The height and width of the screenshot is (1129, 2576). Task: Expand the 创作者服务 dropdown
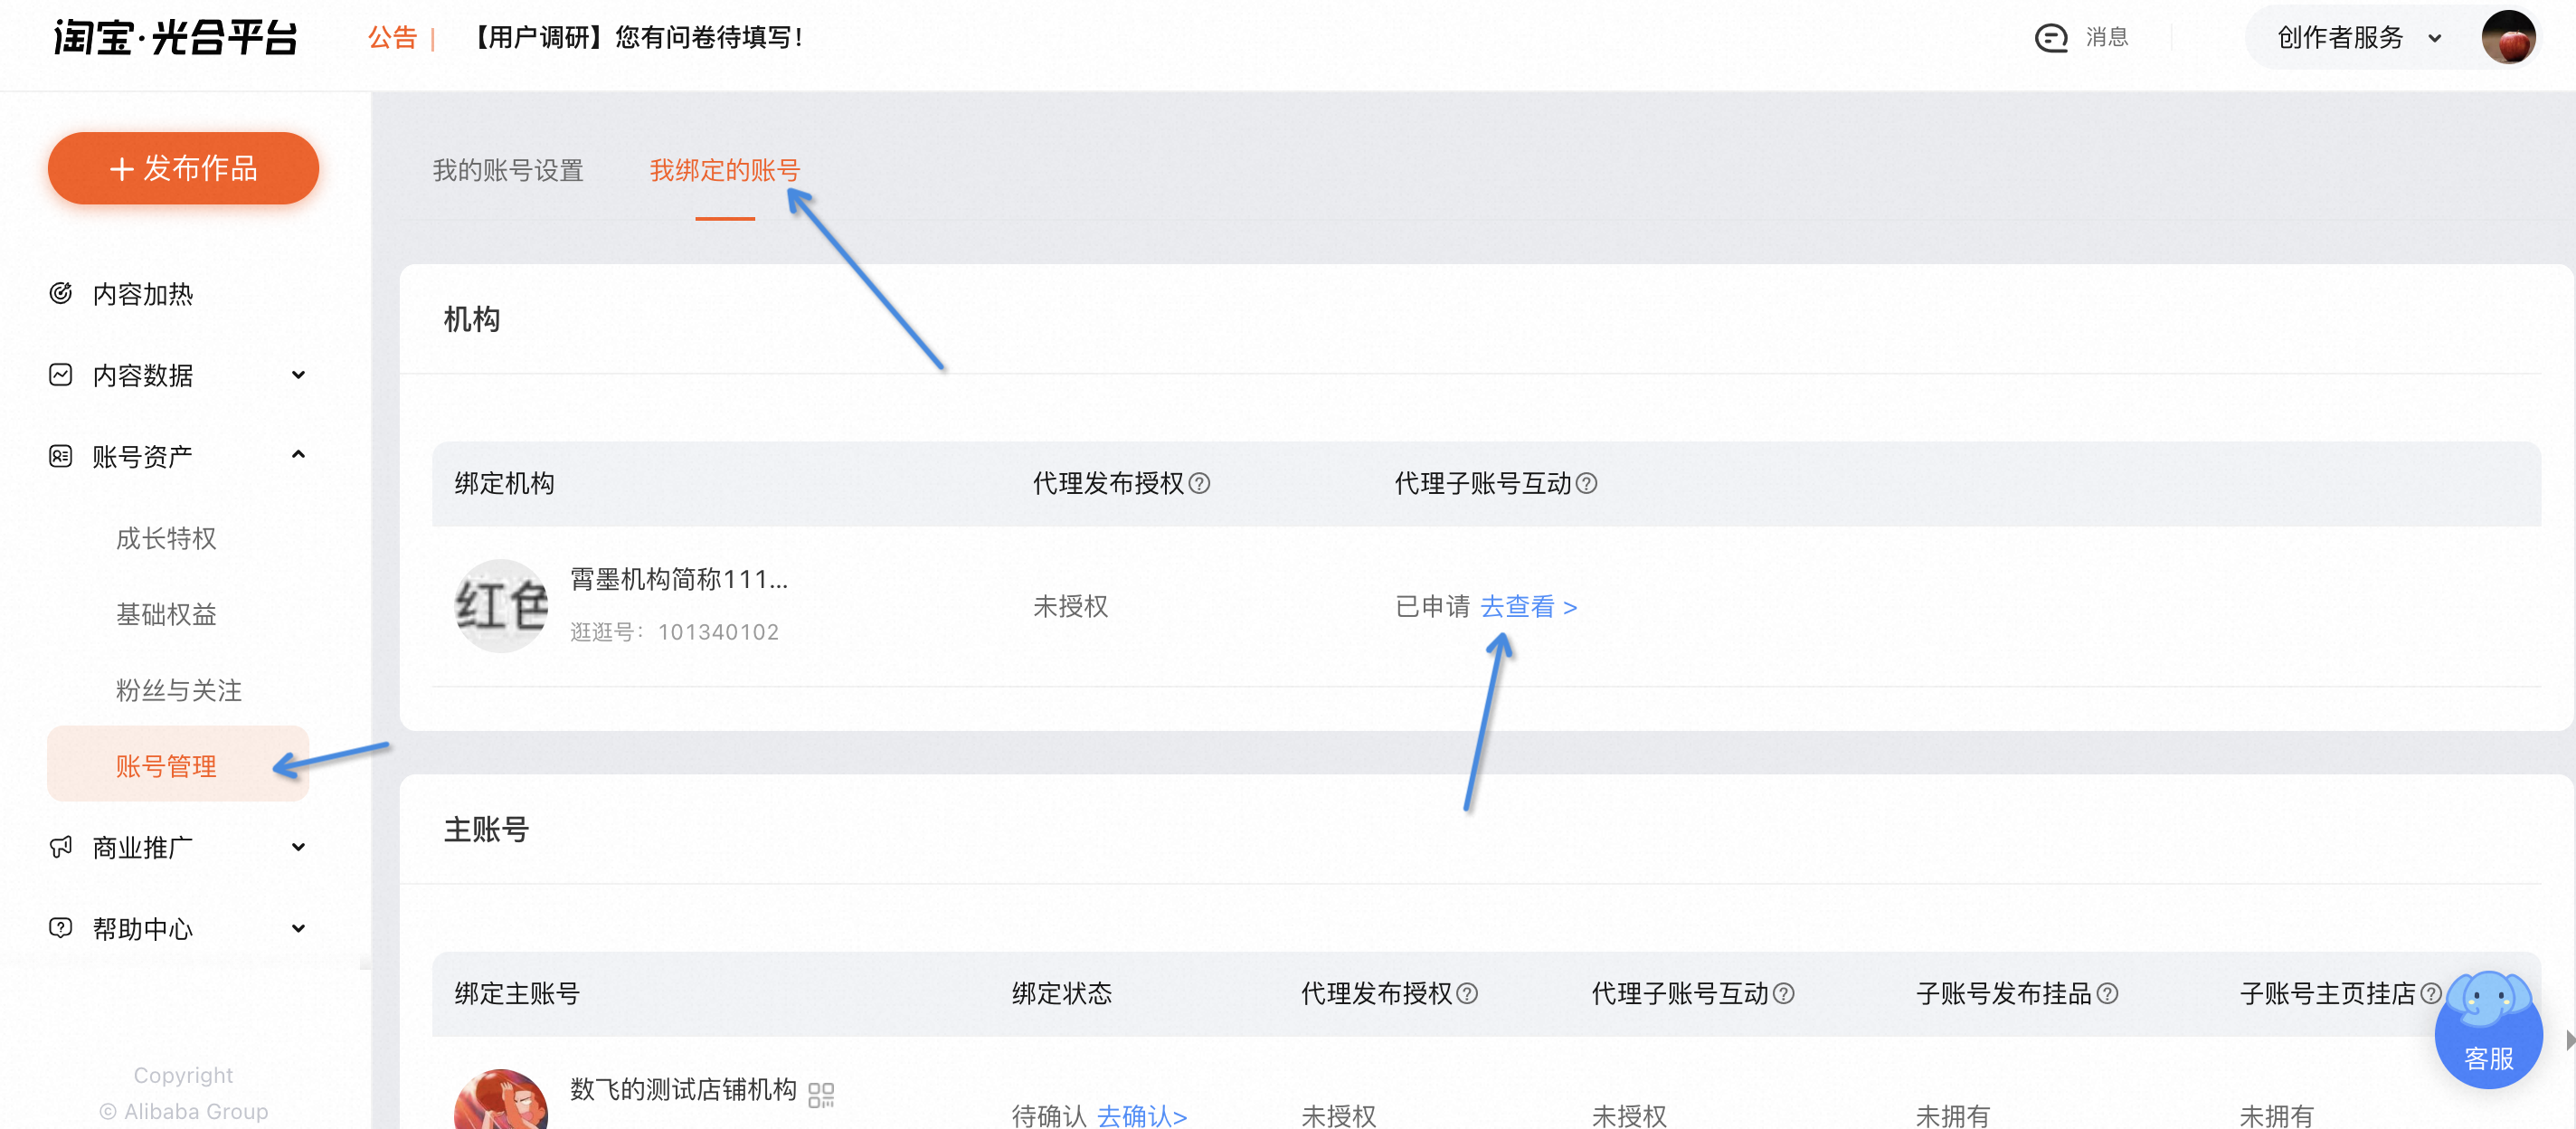2358,38
